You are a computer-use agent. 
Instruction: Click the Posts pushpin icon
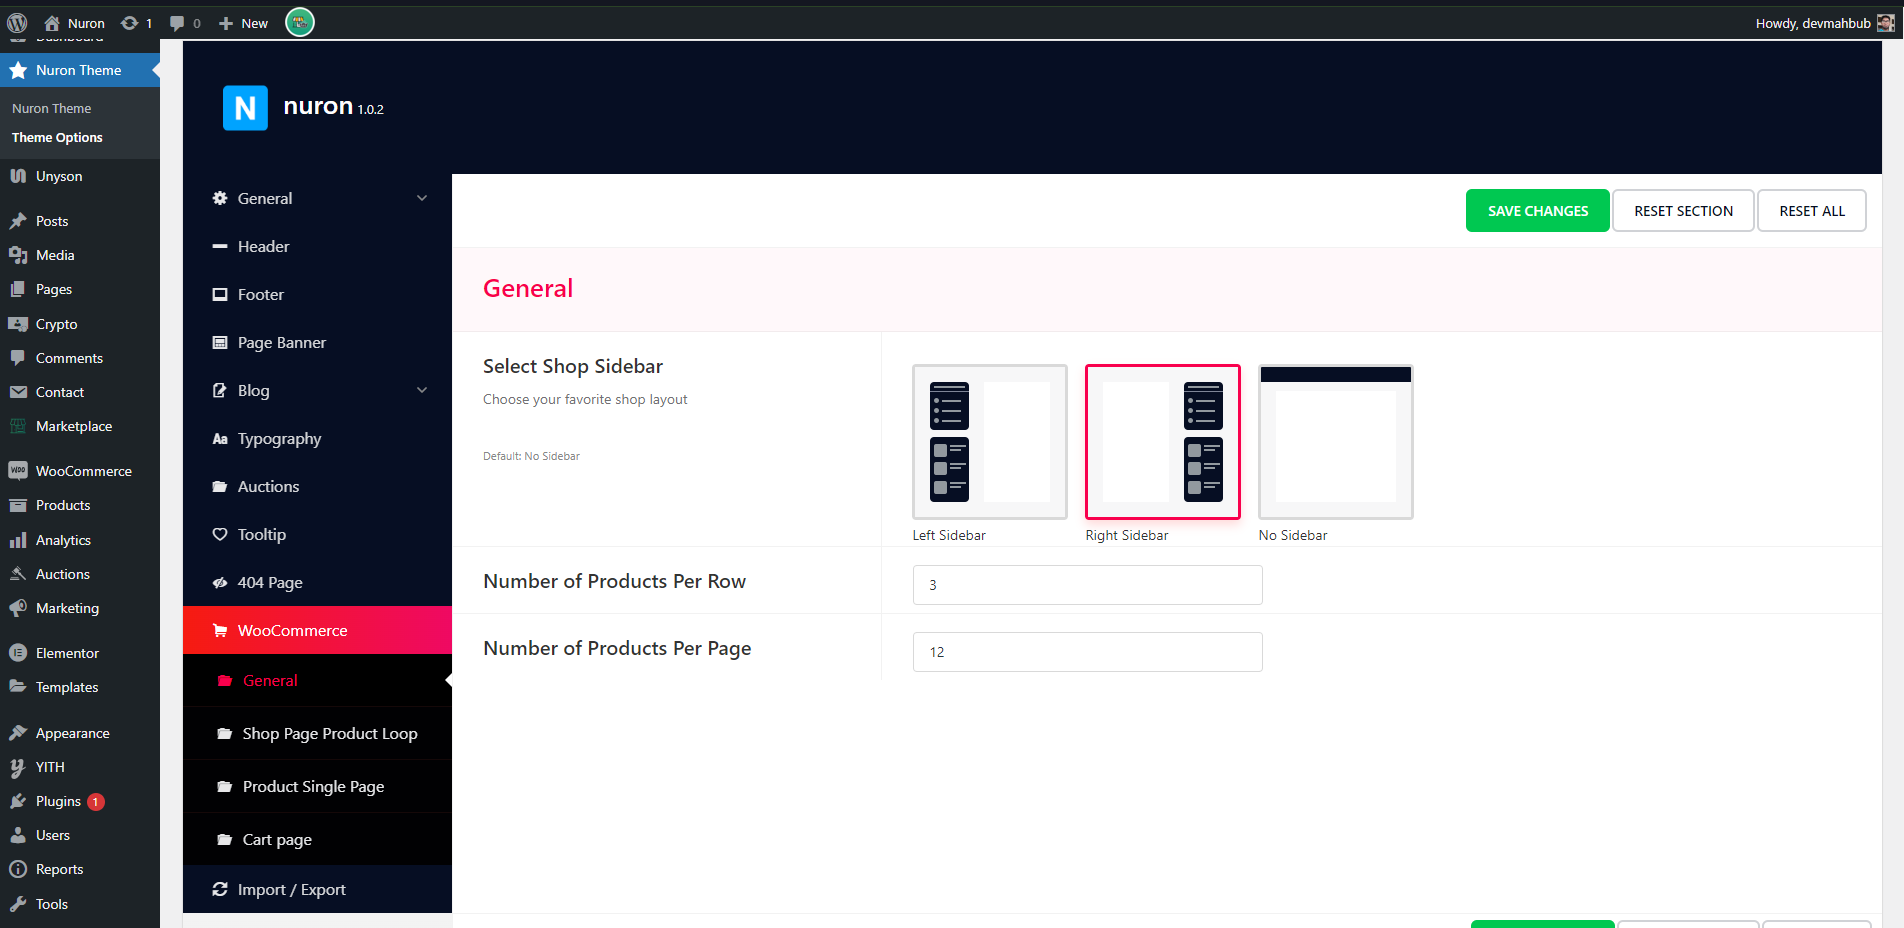[x=18, y=221]
